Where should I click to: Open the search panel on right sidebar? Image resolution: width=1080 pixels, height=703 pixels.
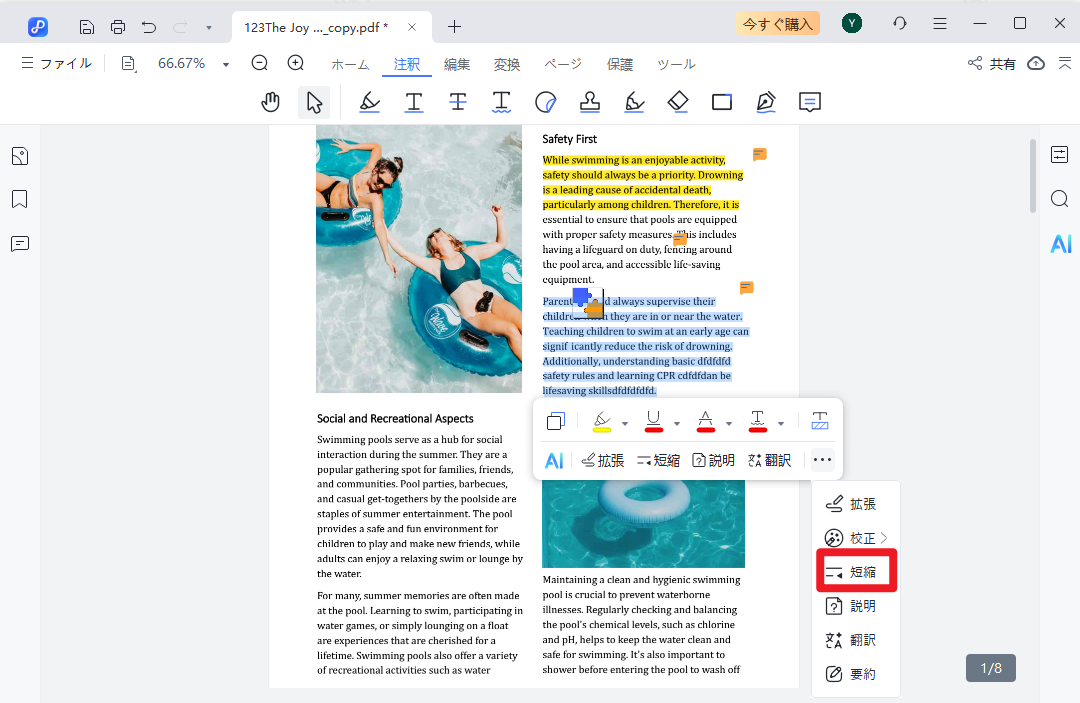coord(1060,199)
